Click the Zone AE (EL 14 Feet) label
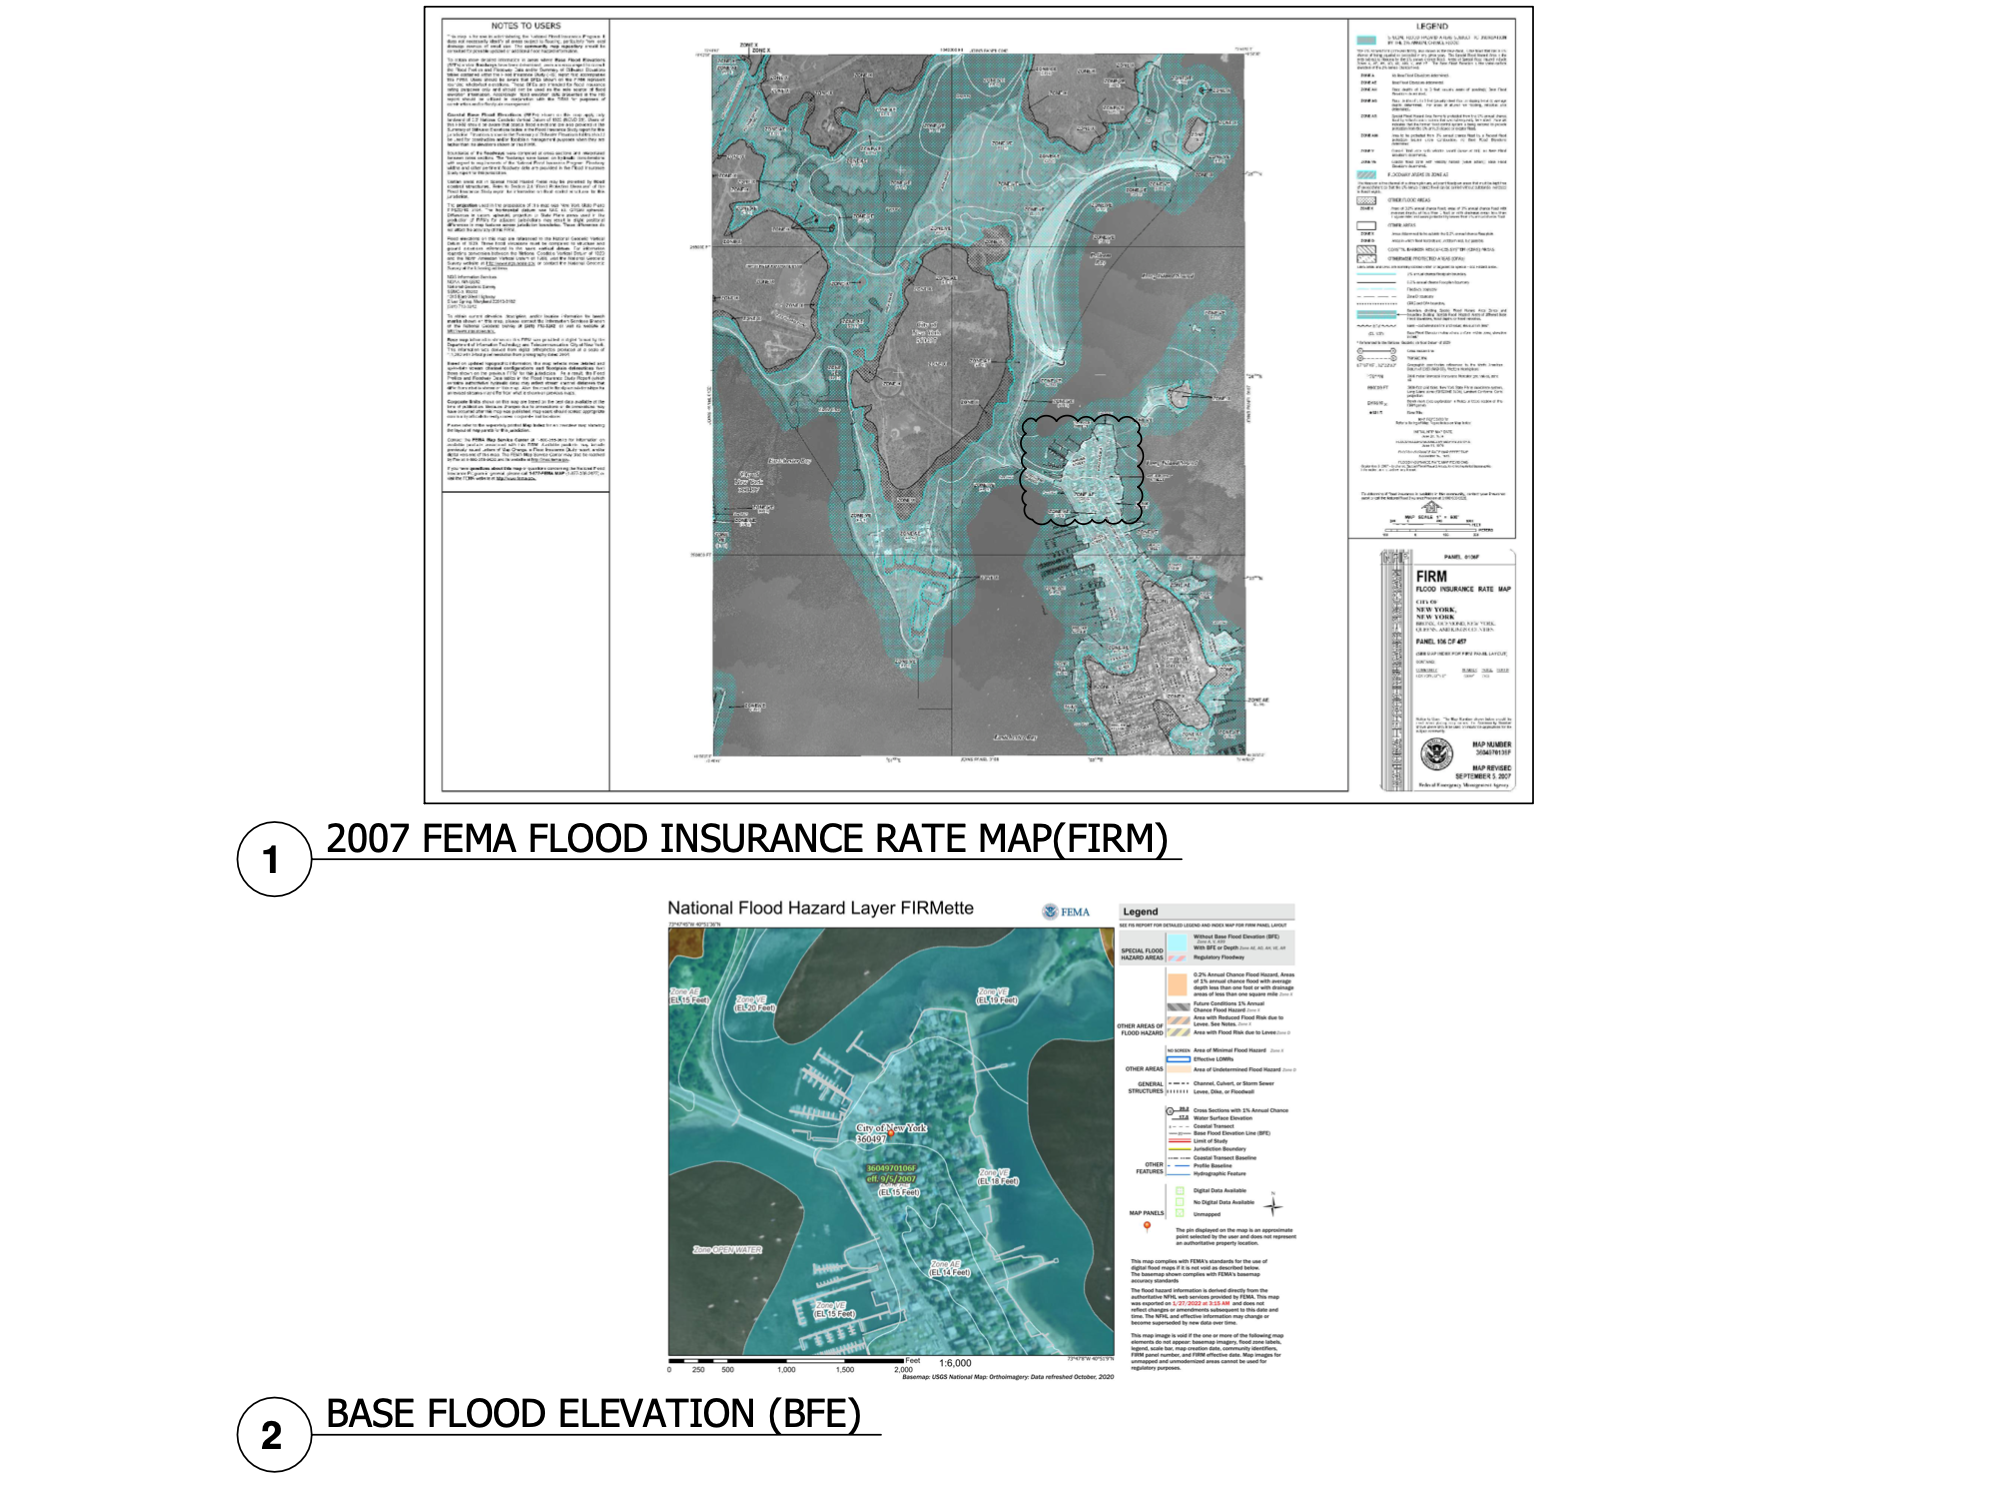This screenshot has height=1500, width=1998. [x=949, y=1268]
